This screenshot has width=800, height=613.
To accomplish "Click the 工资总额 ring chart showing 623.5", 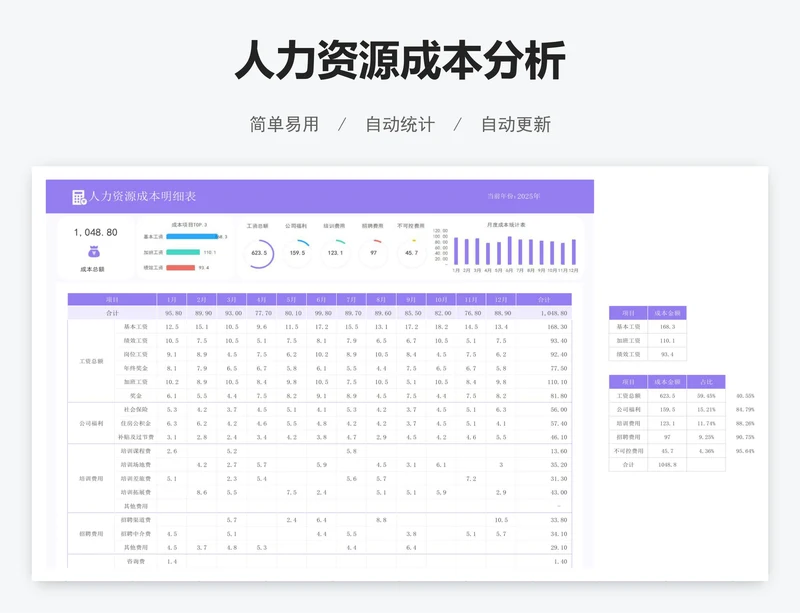I will click(x=259, y=253).
